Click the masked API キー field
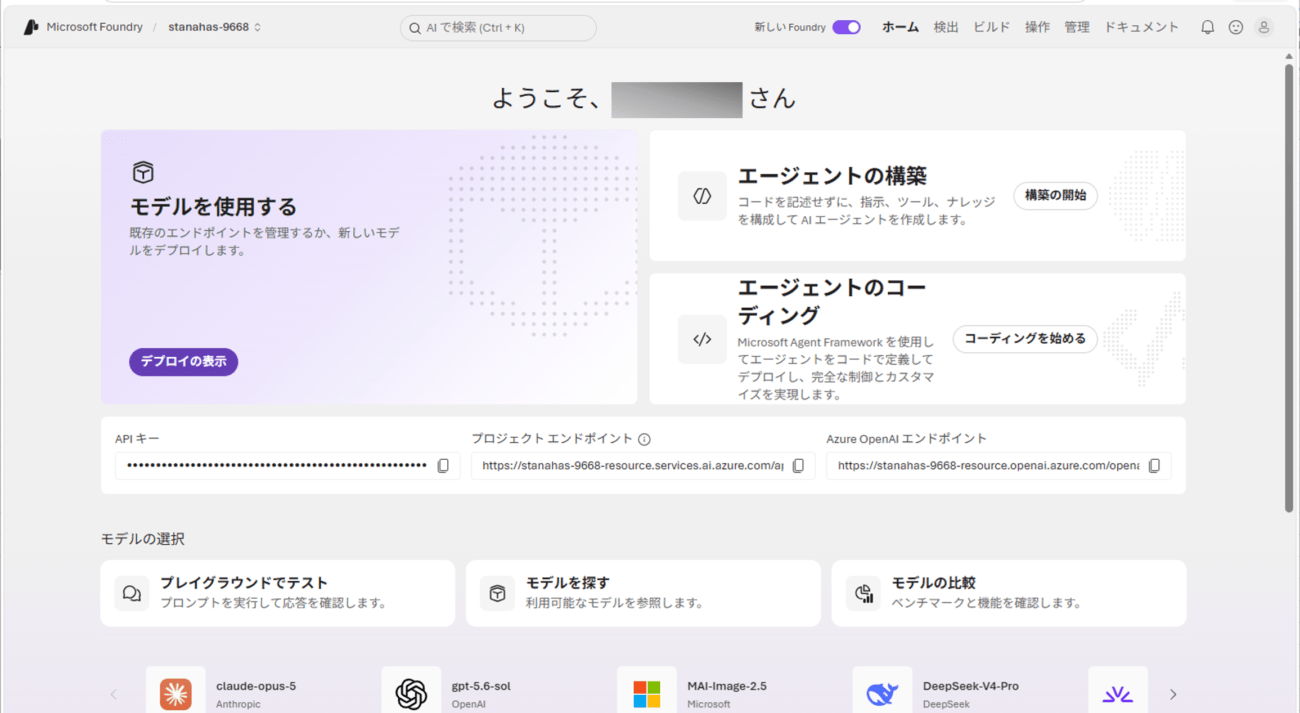1300x713 pixels. pyautogui.click(x=287, y=466)
